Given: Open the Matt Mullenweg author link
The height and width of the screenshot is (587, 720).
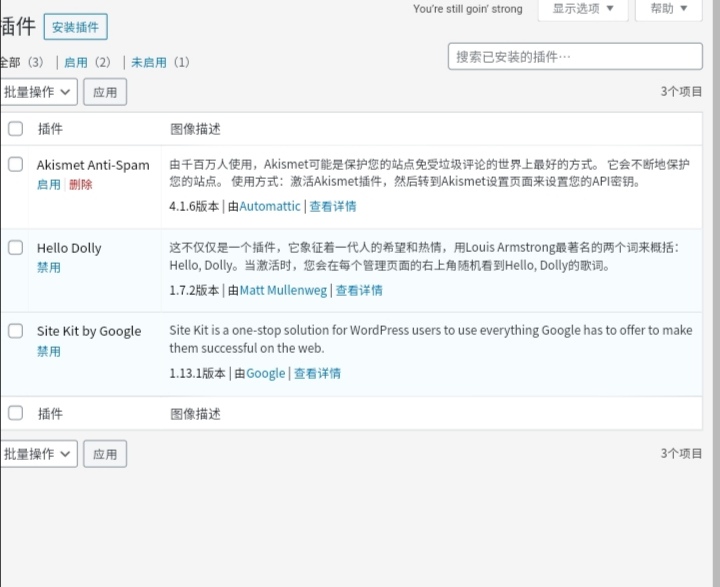Looking at the screenshot, I should pos(283,290).
